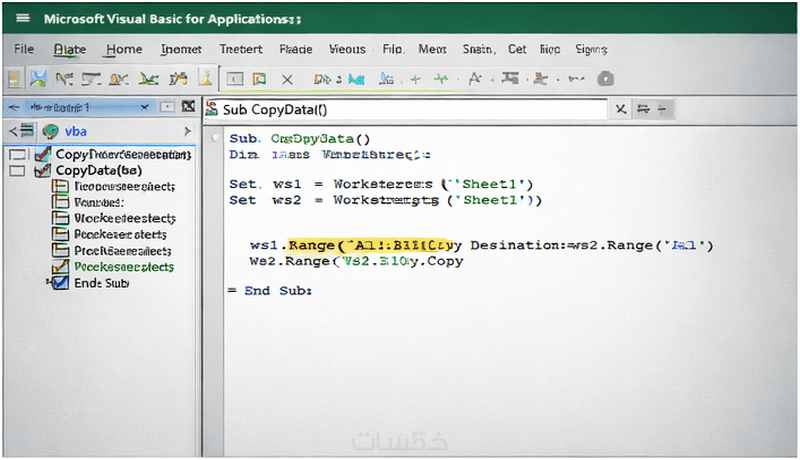This screenshot has width=800, height=460.
Task: Open the Tretiert menu
Action: pos(241,49)
